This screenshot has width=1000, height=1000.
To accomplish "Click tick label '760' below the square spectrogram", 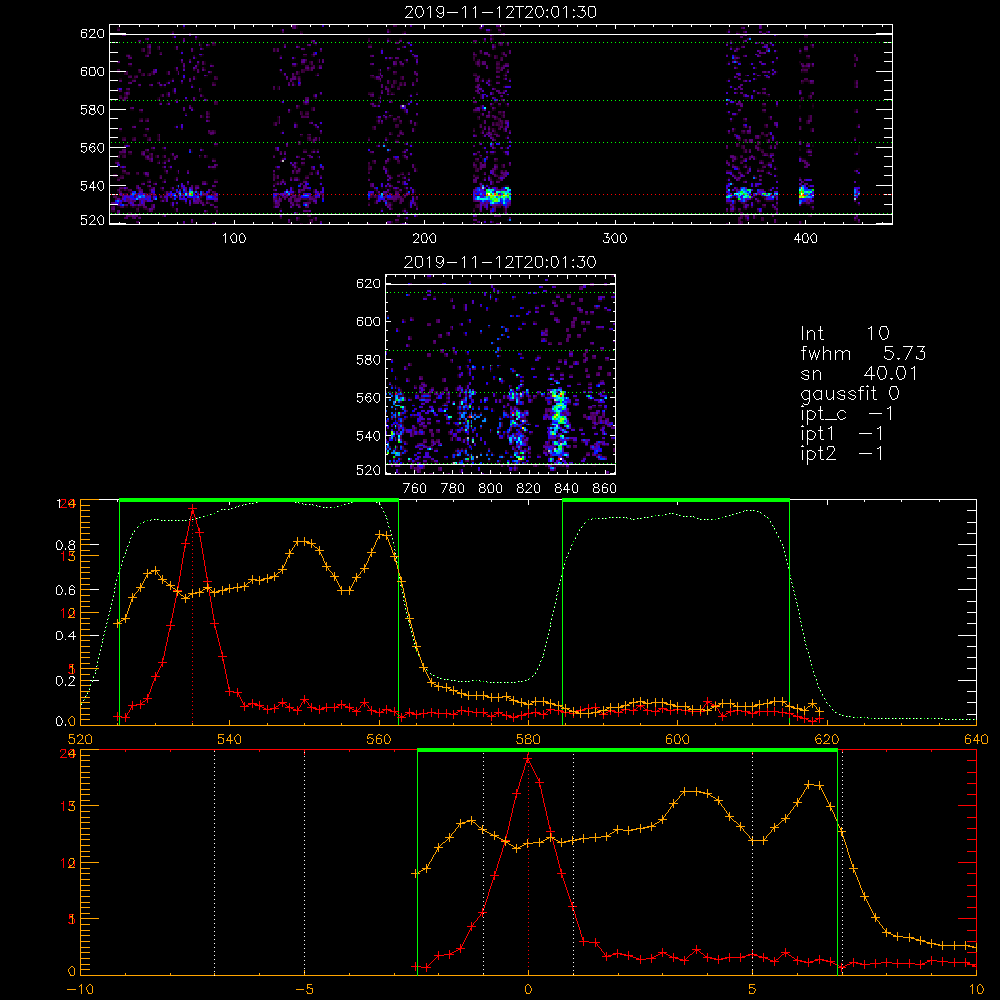I will pyautogui.click(x=415, y=489).
